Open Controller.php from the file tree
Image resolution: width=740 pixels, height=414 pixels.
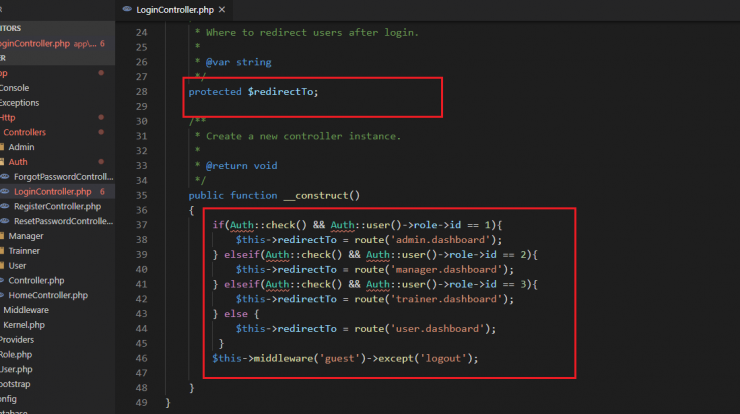point(36,280)
